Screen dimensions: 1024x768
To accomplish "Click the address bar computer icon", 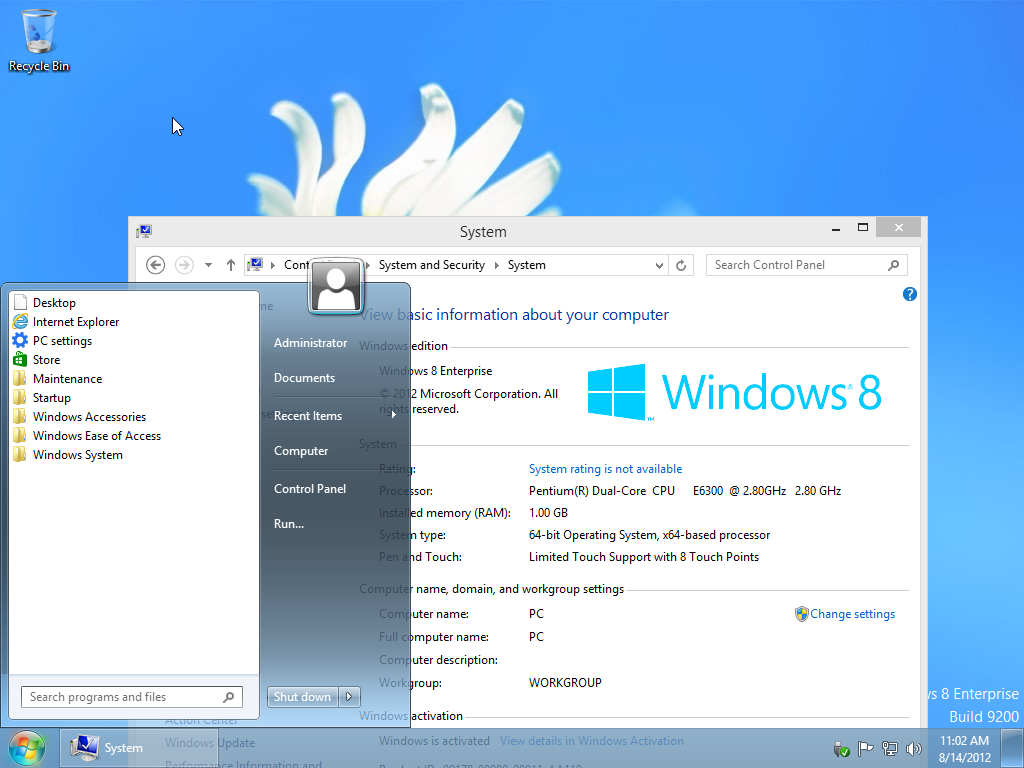I will click(x=255, y=264).
